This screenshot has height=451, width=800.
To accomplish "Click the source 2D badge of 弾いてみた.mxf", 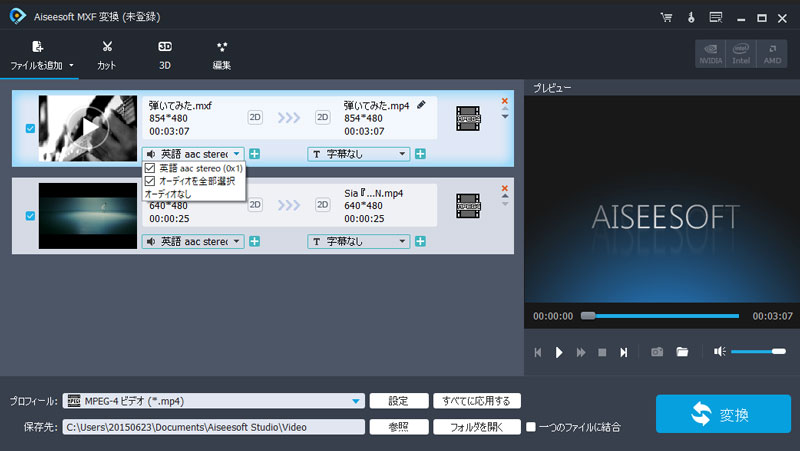I will click(255, 117).
